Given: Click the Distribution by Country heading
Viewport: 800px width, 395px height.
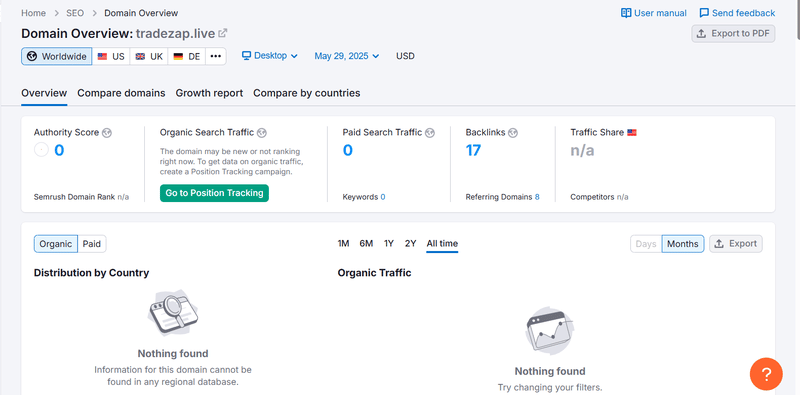Looking at the screenshot, I should [x=91, y=273].
